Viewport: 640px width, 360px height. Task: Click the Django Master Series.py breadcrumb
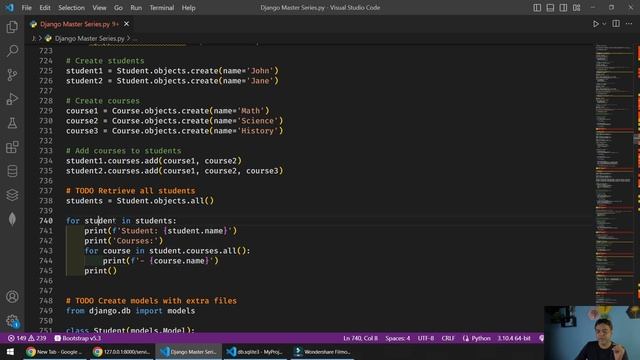(x=89, y=38)
